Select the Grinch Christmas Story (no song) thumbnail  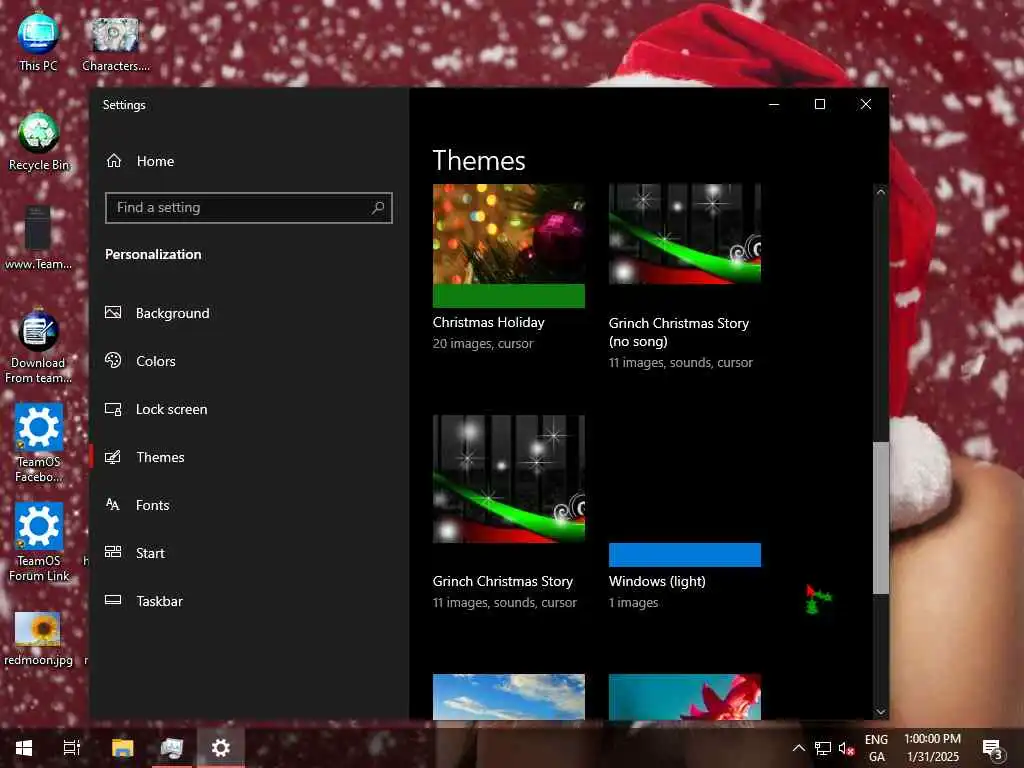[x=684, y=234]
